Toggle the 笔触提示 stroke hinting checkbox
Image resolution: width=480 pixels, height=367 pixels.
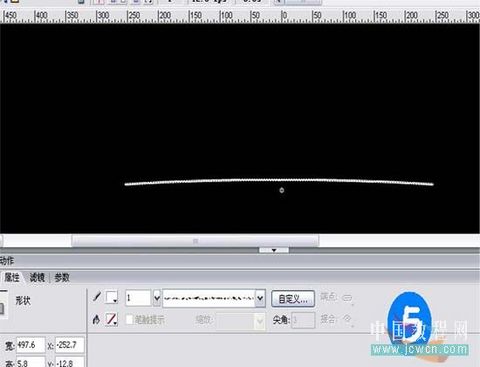pos(129,319)
